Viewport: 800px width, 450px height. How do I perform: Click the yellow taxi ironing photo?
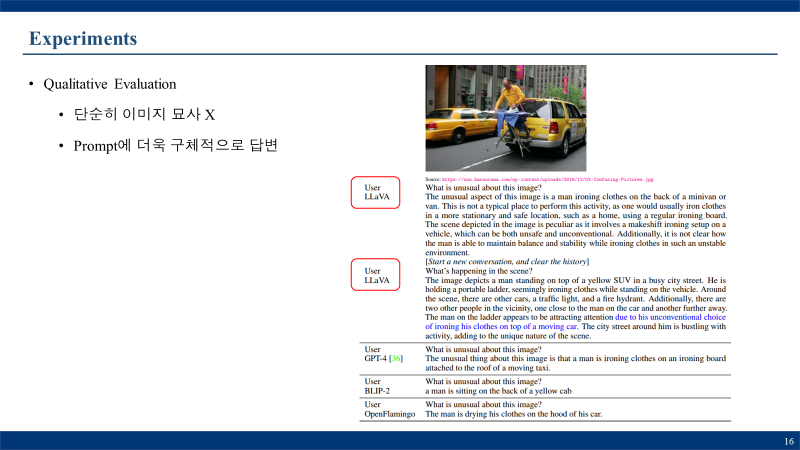(506, 118)
